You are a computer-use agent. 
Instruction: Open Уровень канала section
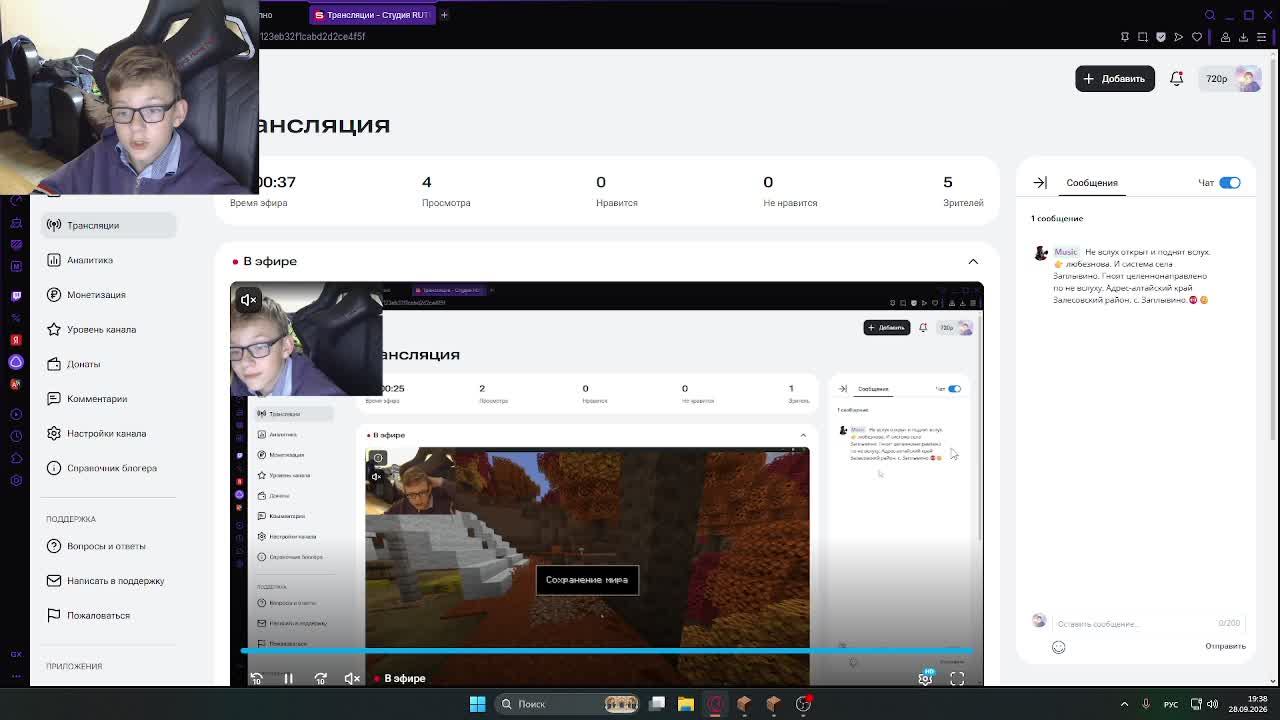point(109,329)
